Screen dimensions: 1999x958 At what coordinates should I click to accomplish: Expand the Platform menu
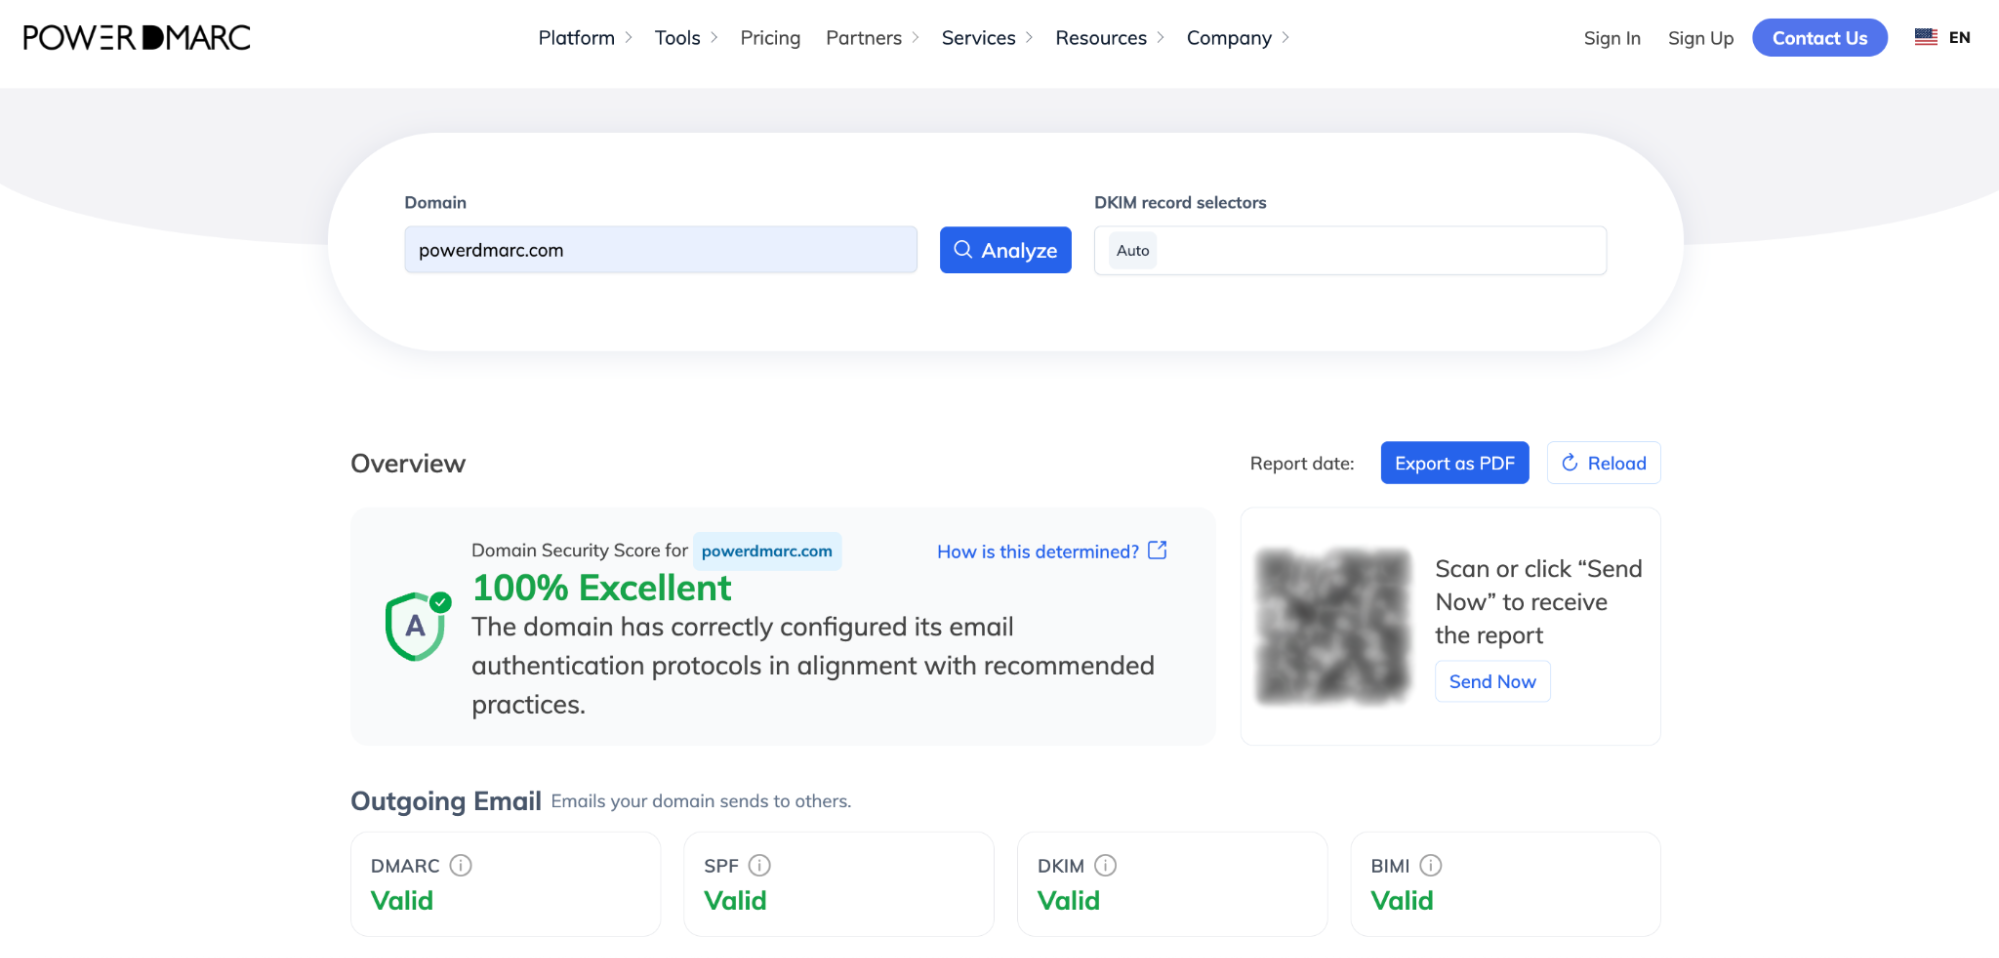click(x=585, y=38)
